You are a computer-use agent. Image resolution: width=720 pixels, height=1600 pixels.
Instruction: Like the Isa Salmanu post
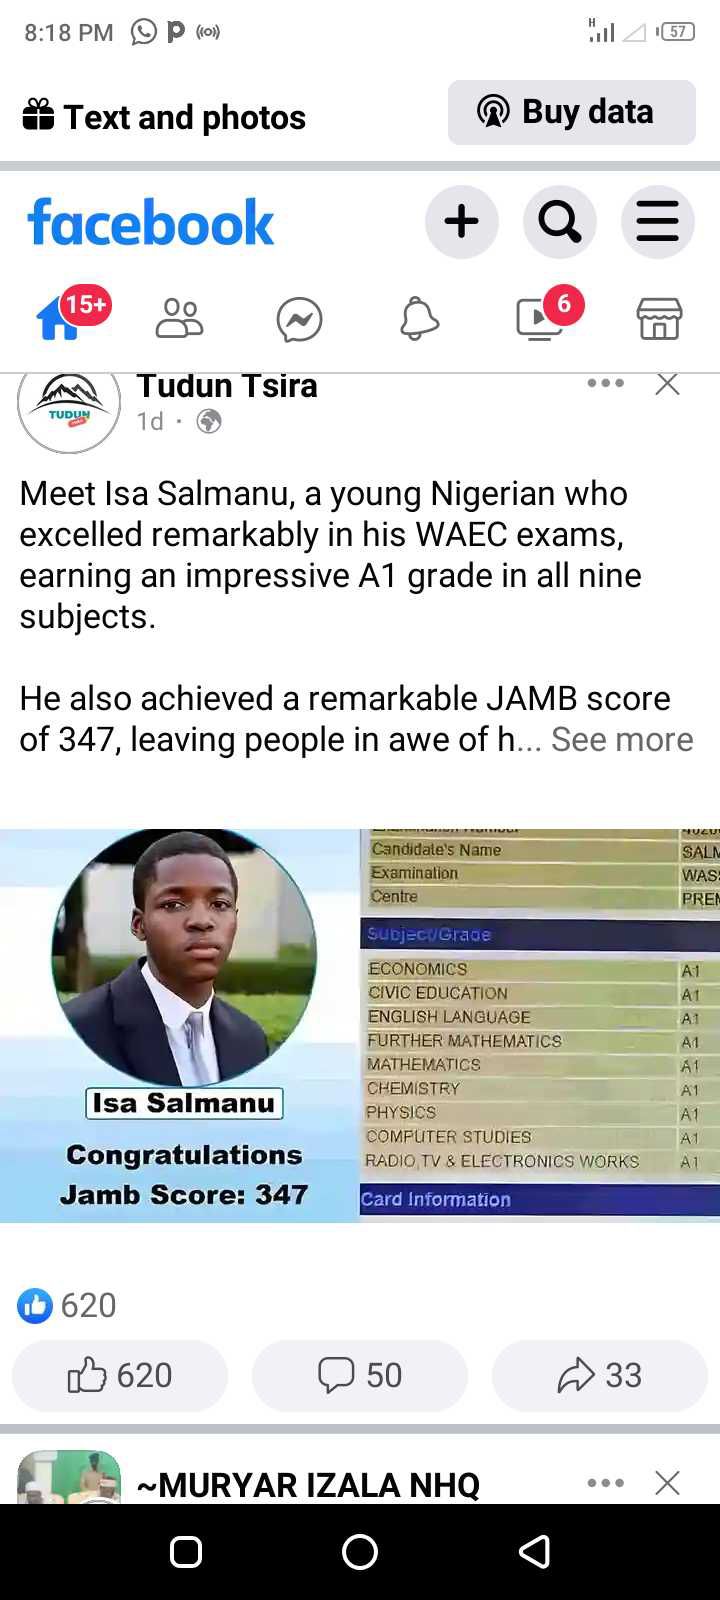120,1375
